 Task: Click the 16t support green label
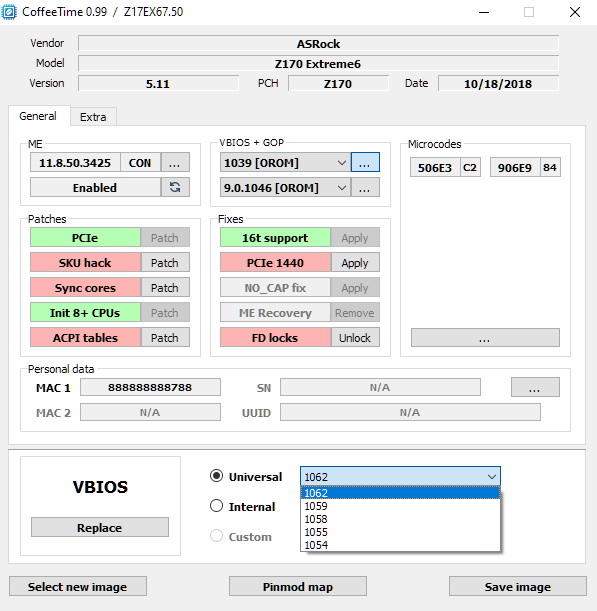[x=275, y=238]
